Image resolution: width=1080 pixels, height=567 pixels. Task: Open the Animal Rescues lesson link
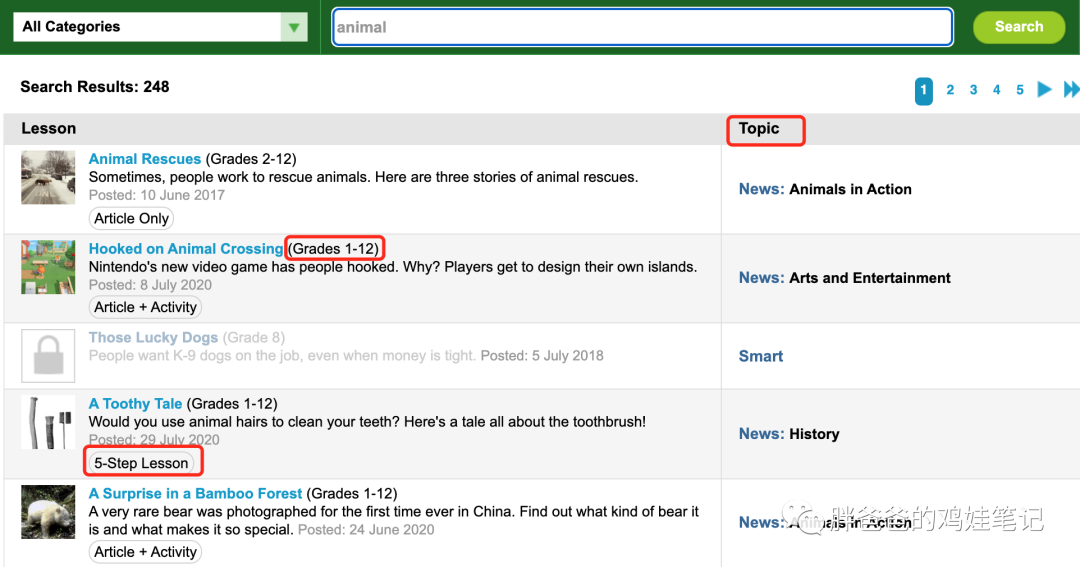(x=145, y=159)
